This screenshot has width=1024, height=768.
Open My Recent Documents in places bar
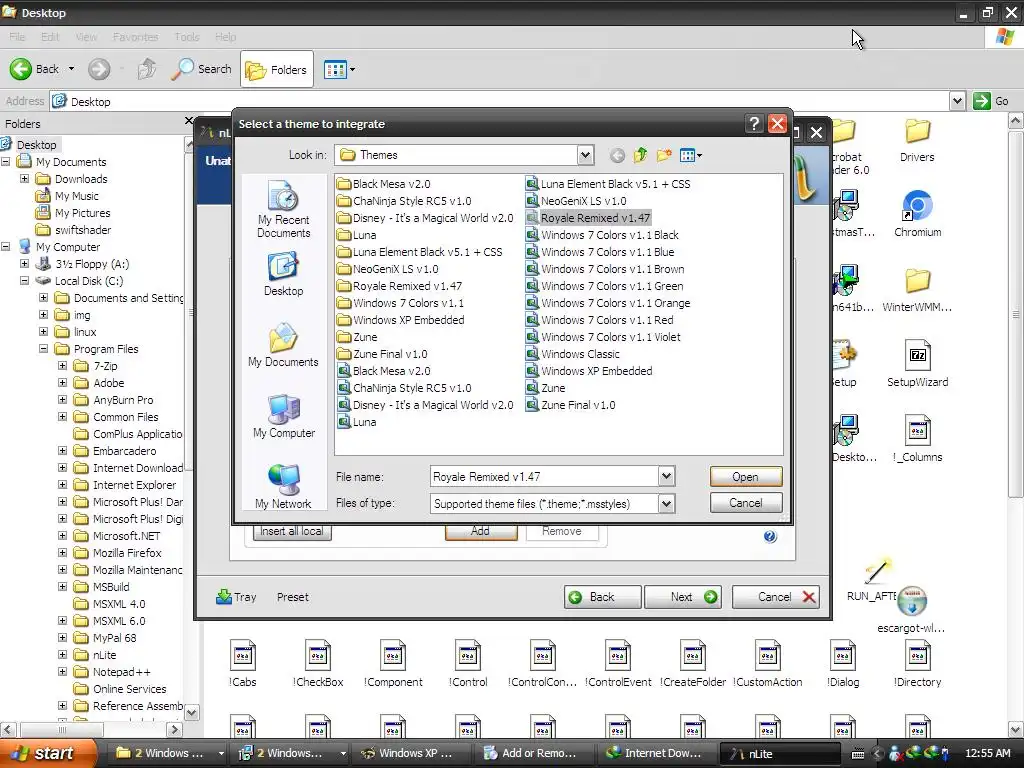(x=283, y=209)
